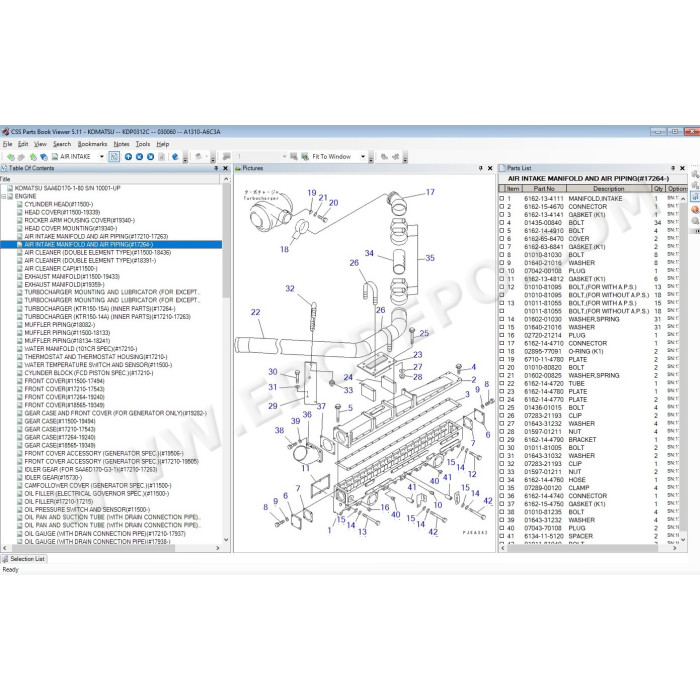
Task: Open the print icon dropdown arrow
Action: 207,156
